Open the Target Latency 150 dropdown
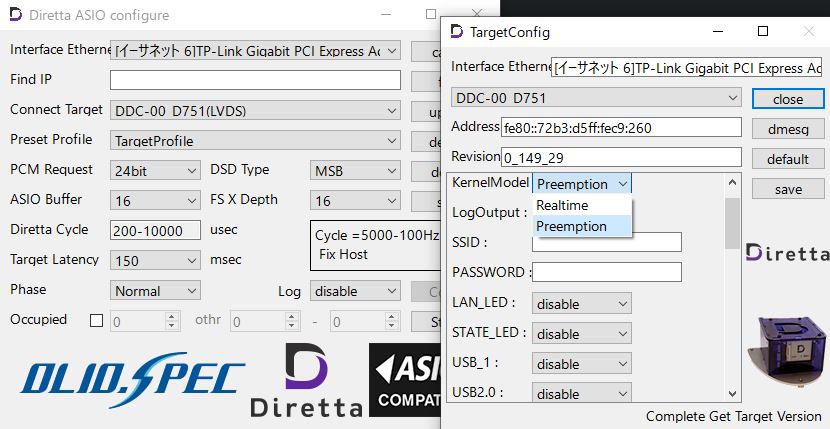 [x=155, y=261]
